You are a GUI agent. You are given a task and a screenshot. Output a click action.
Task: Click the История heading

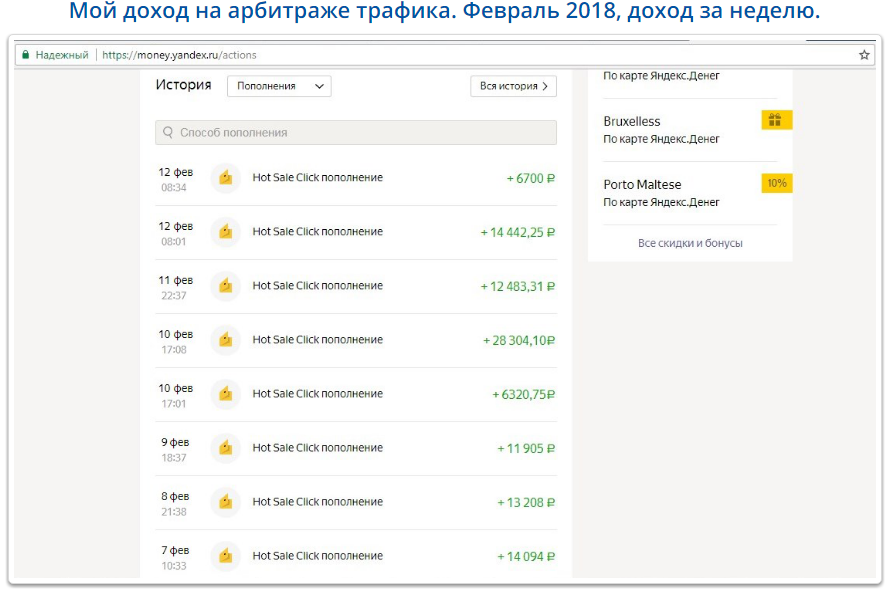point(183,85)
